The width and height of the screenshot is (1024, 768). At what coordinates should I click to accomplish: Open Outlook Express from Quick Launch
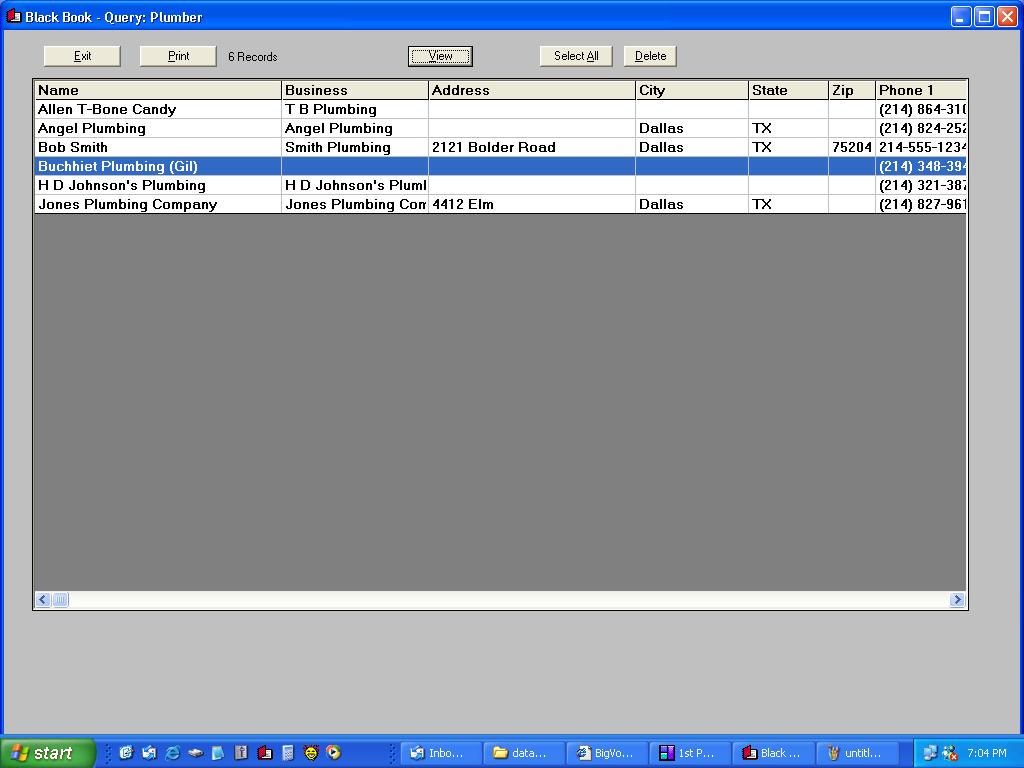click(x=149, y=753)
